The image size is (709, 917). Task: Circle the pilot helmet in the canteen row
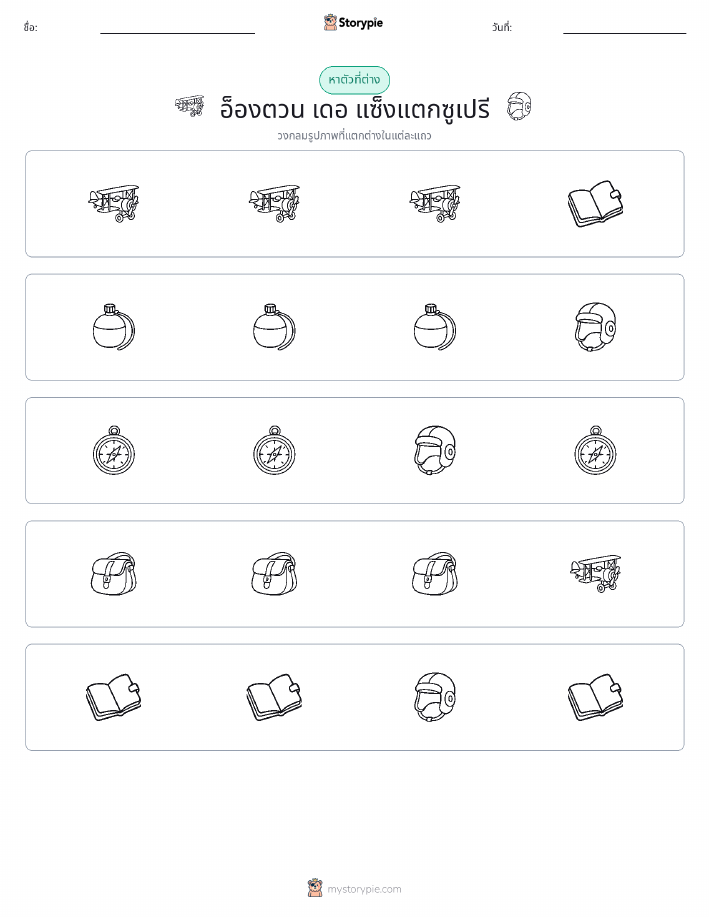[x=596, y=327]
